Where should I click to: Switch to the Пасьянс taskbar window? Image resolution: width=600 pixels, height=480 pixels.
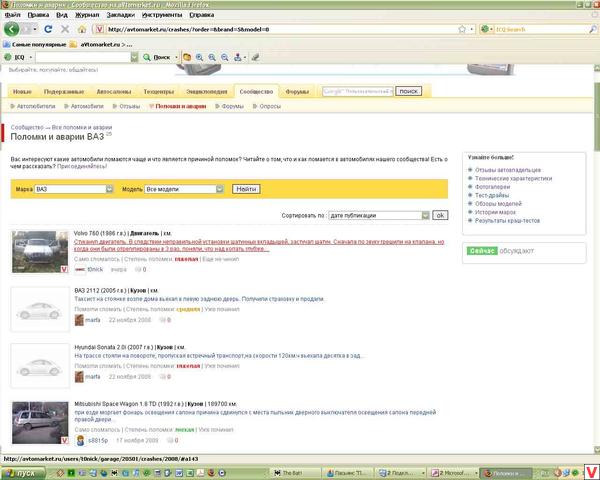pyautogui.click(x=347, y=473)
